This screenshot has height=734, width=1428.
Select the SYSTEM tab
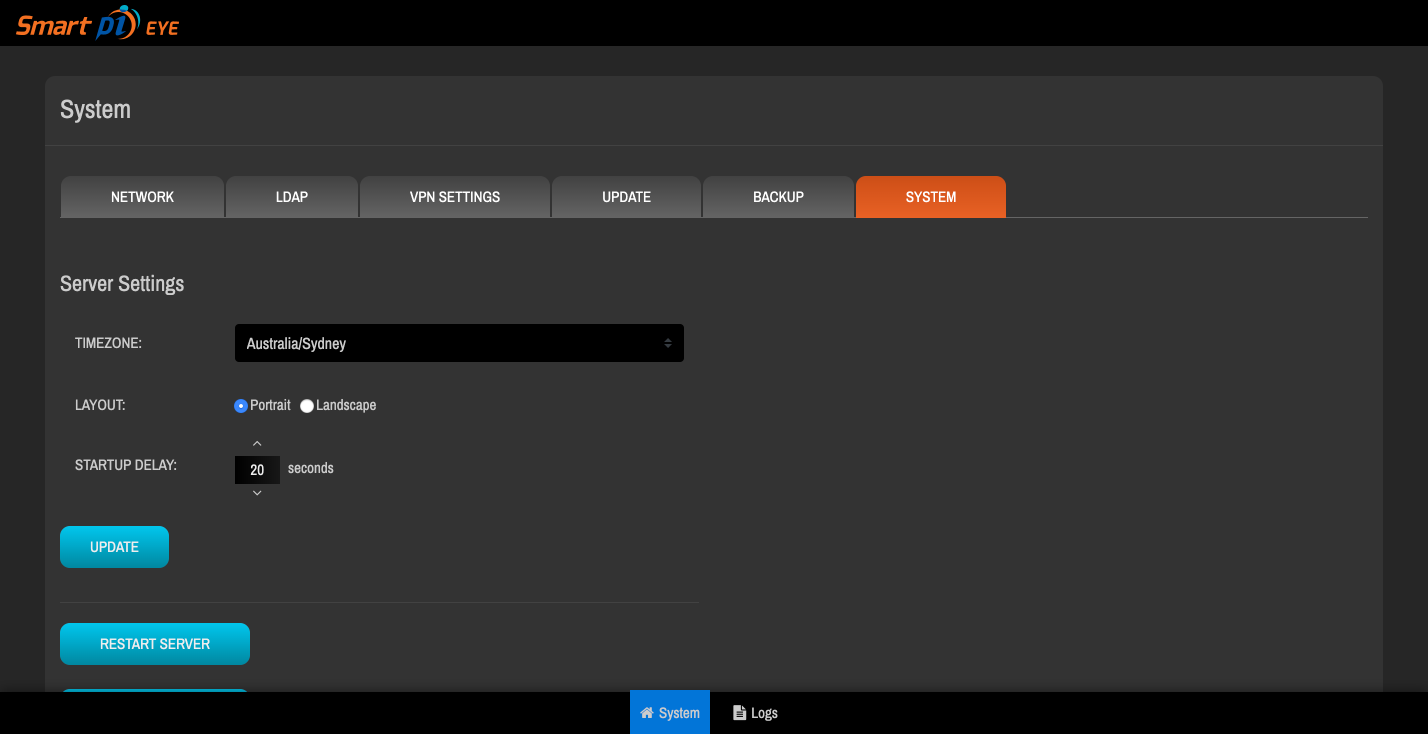(930, 196)
